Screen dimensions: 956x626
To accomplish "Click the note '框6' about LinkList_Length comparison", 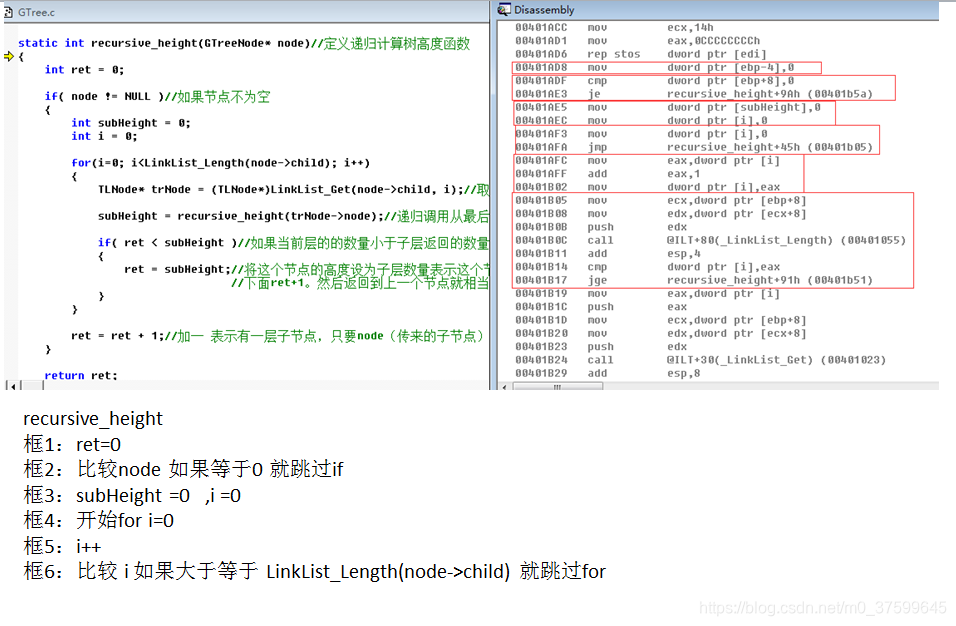I will coord(315,572).
